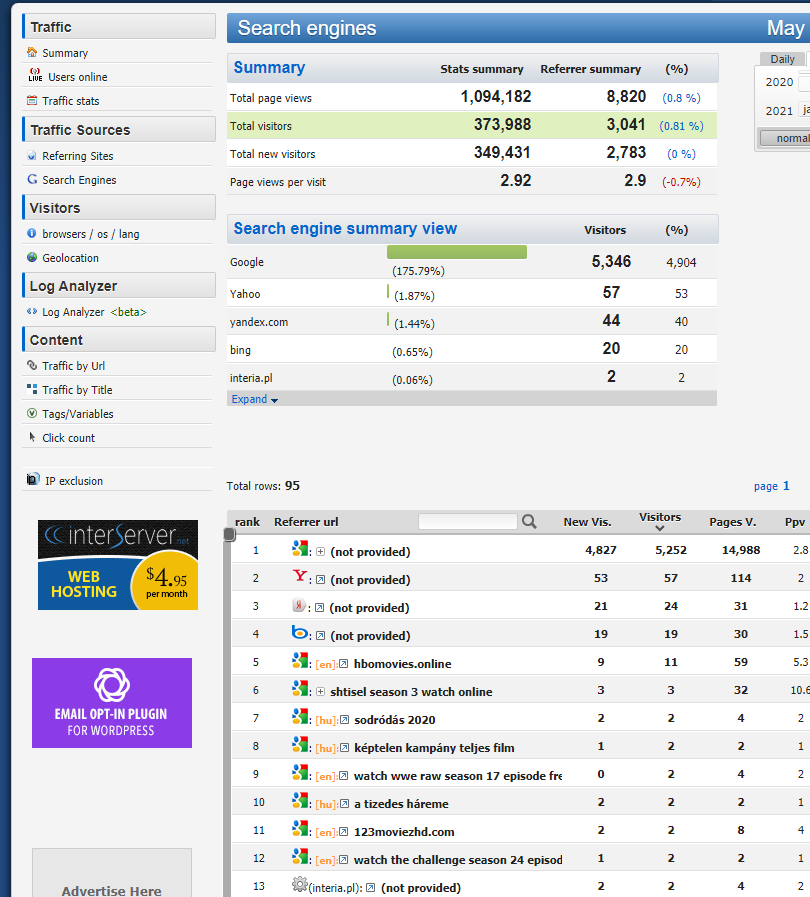Click the magnifier icon beside the referrer search box
The width and height of the screenshot is (810, 897).
click(529, 521)
